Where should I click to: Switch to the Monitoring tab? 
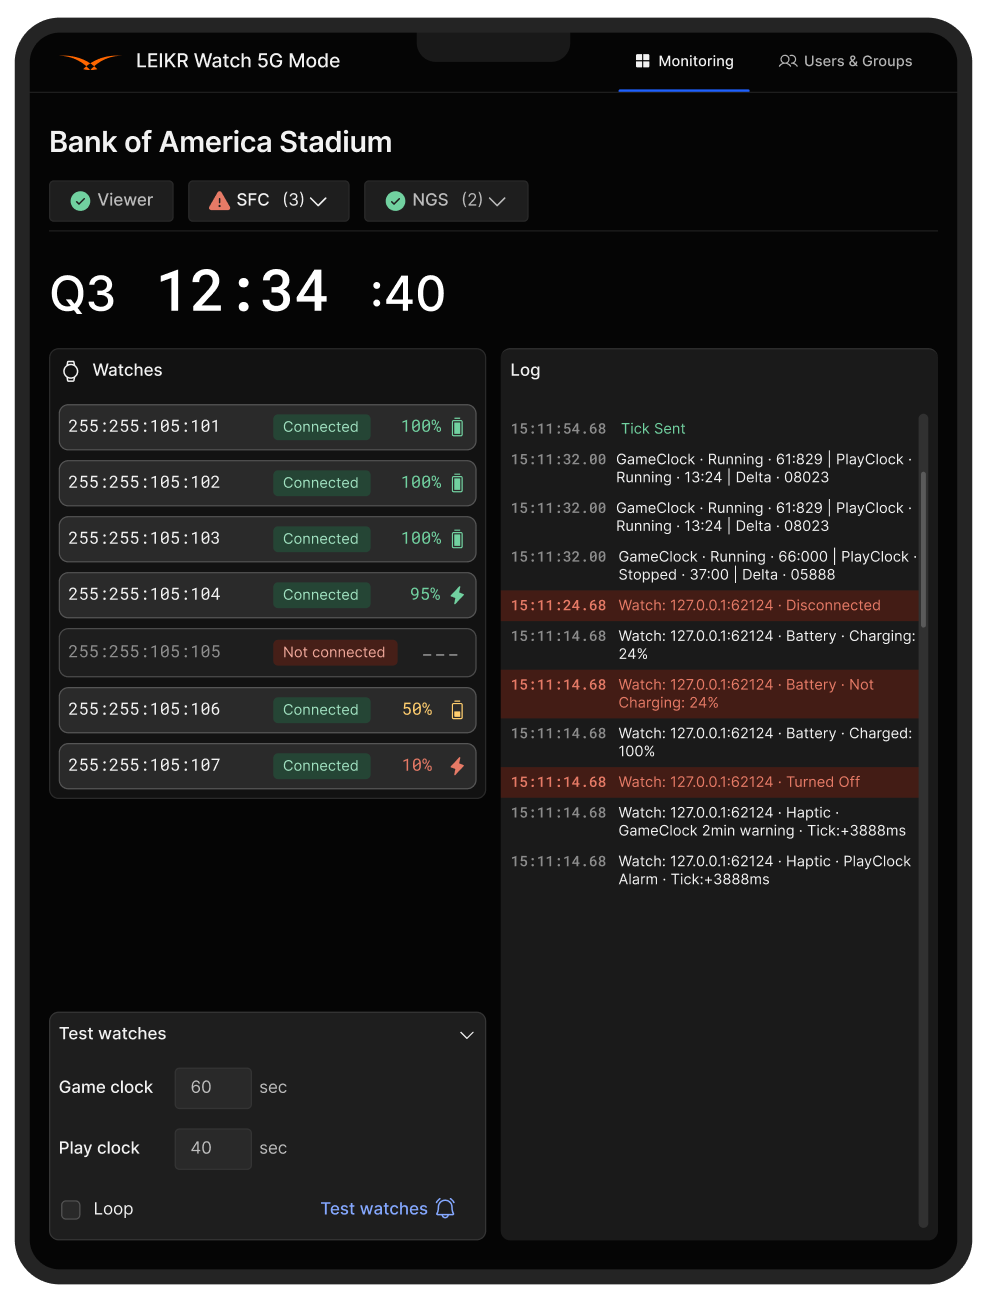point(685,61)
